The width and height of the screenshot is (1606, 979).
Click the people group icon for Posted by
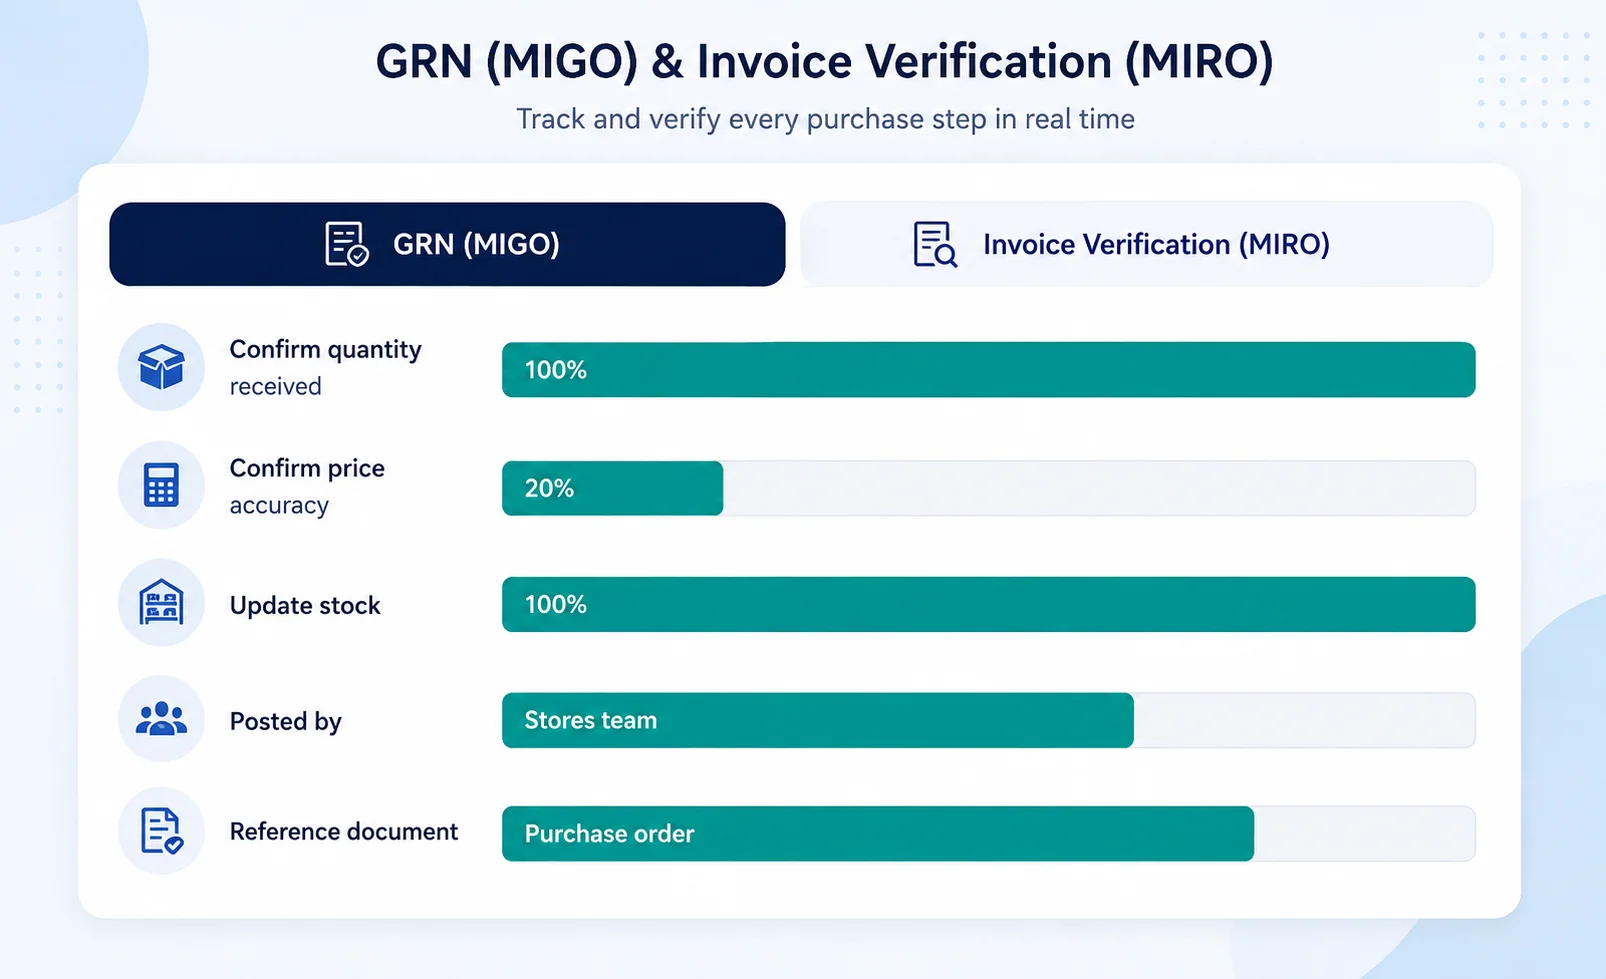[161, 719]
